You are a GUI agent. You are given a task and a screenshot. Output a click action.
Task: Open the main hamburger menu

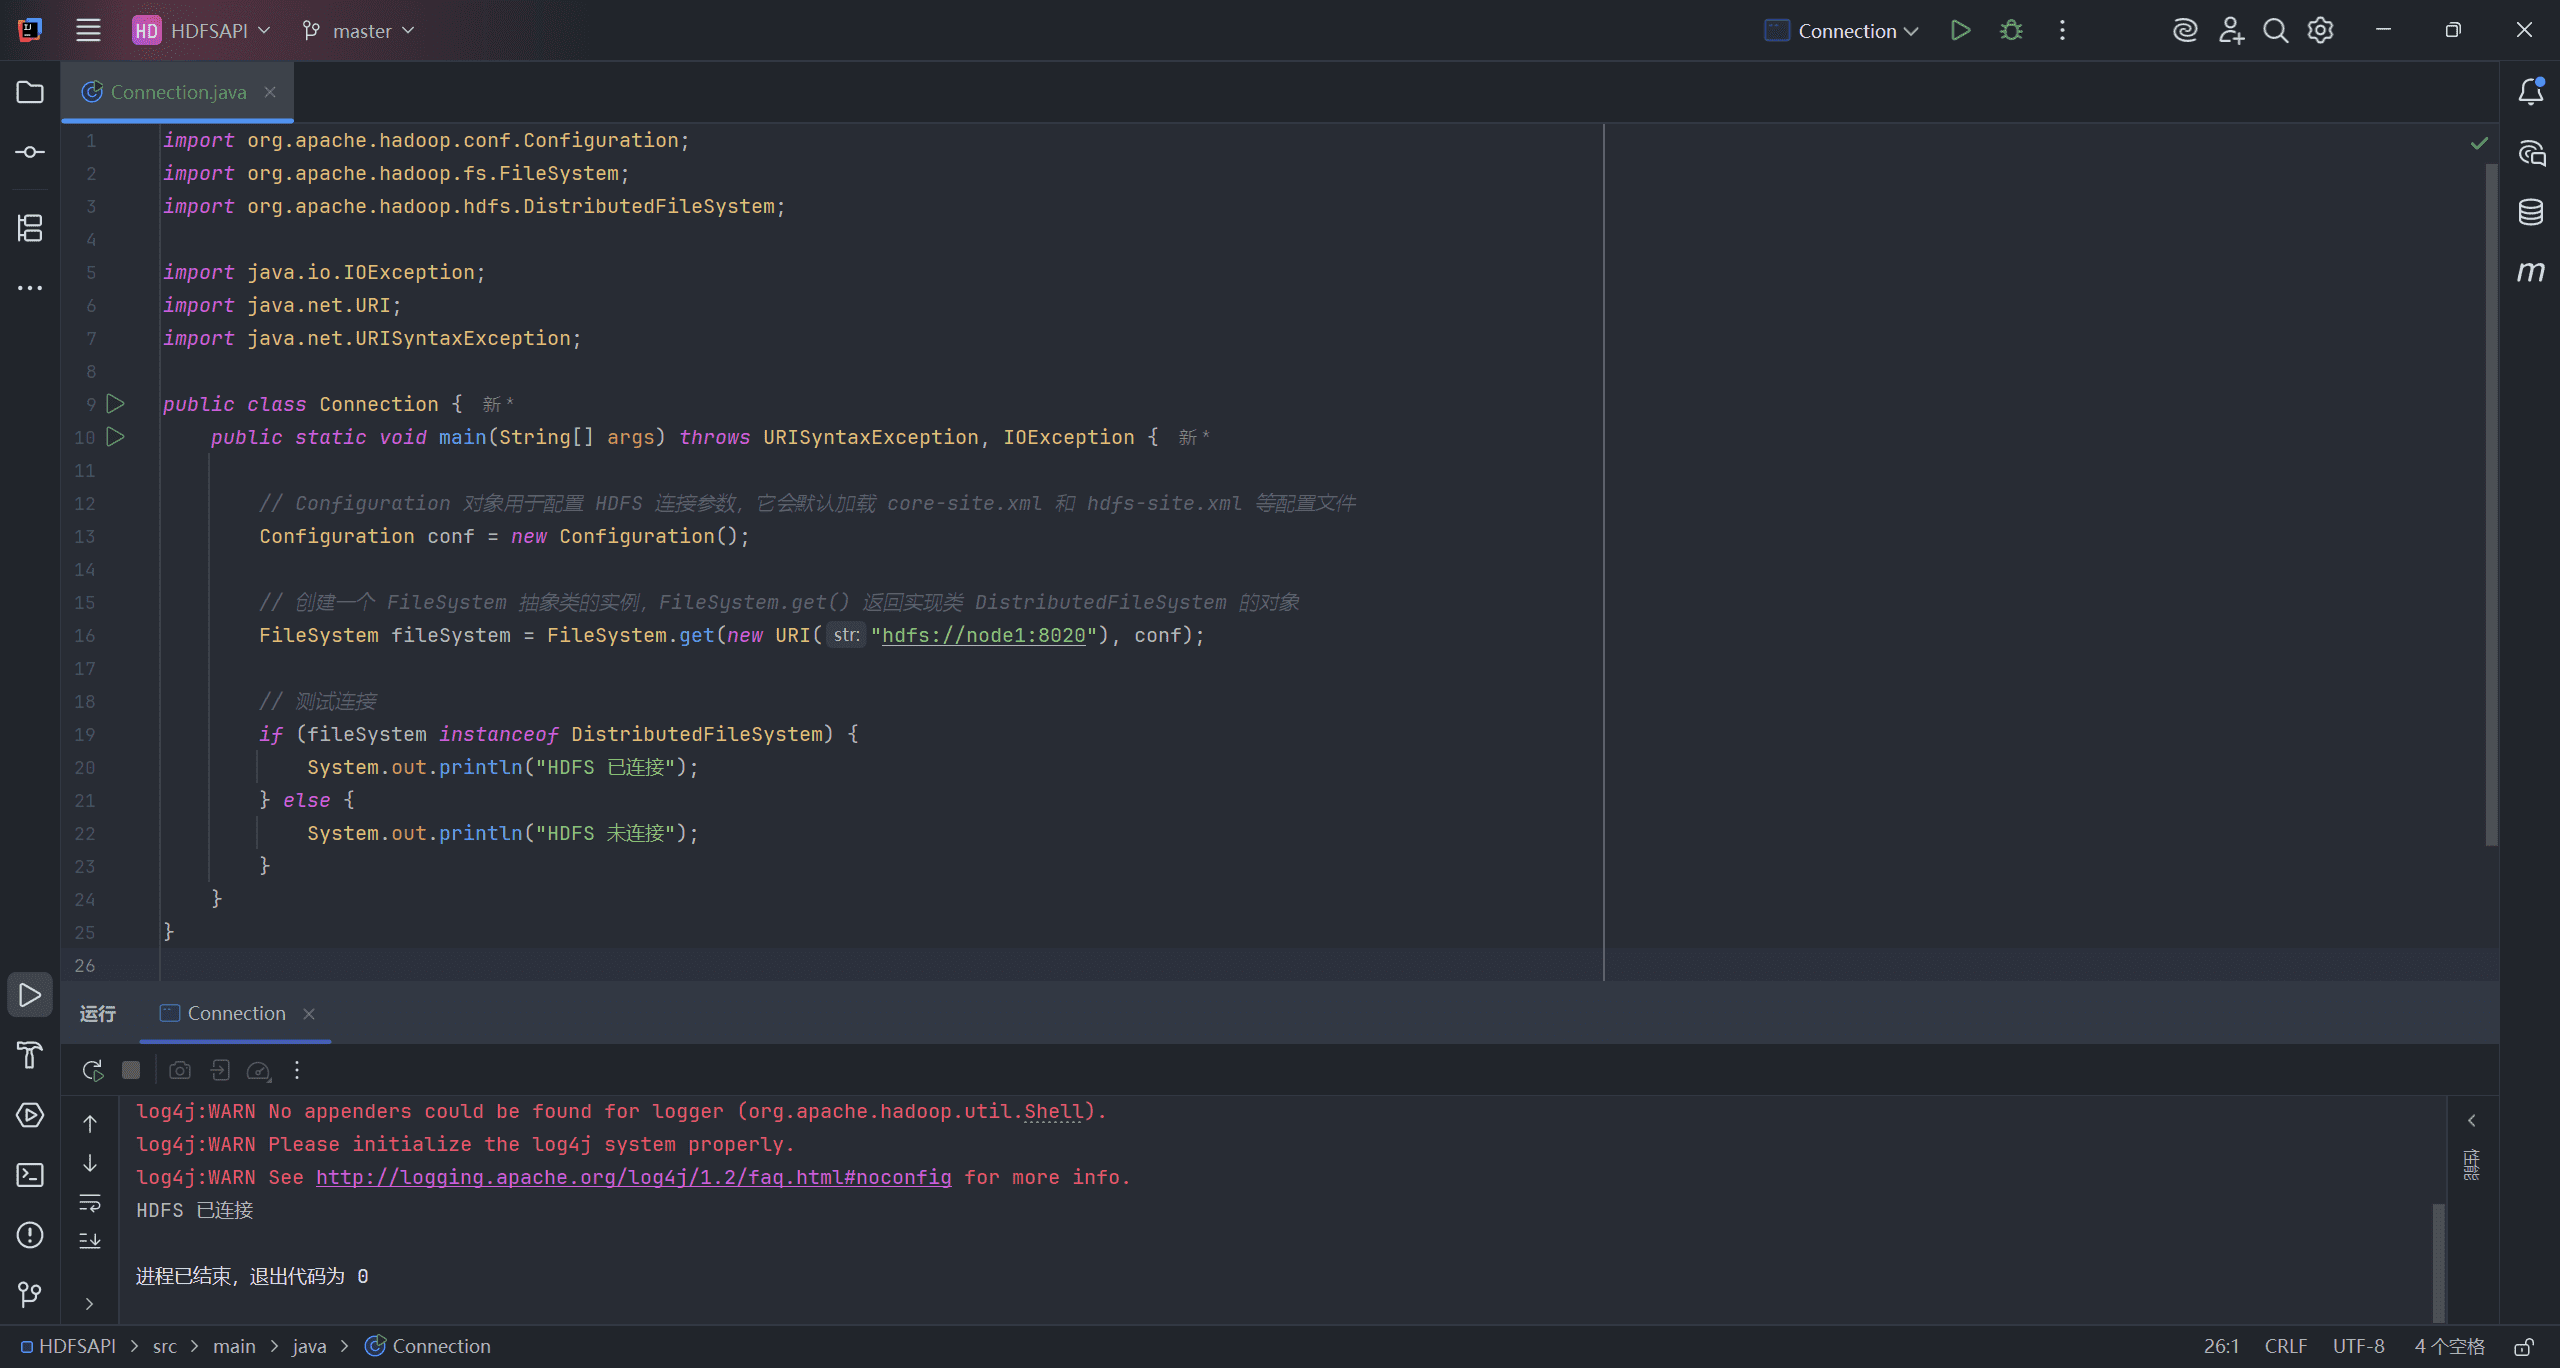point(88,31)
